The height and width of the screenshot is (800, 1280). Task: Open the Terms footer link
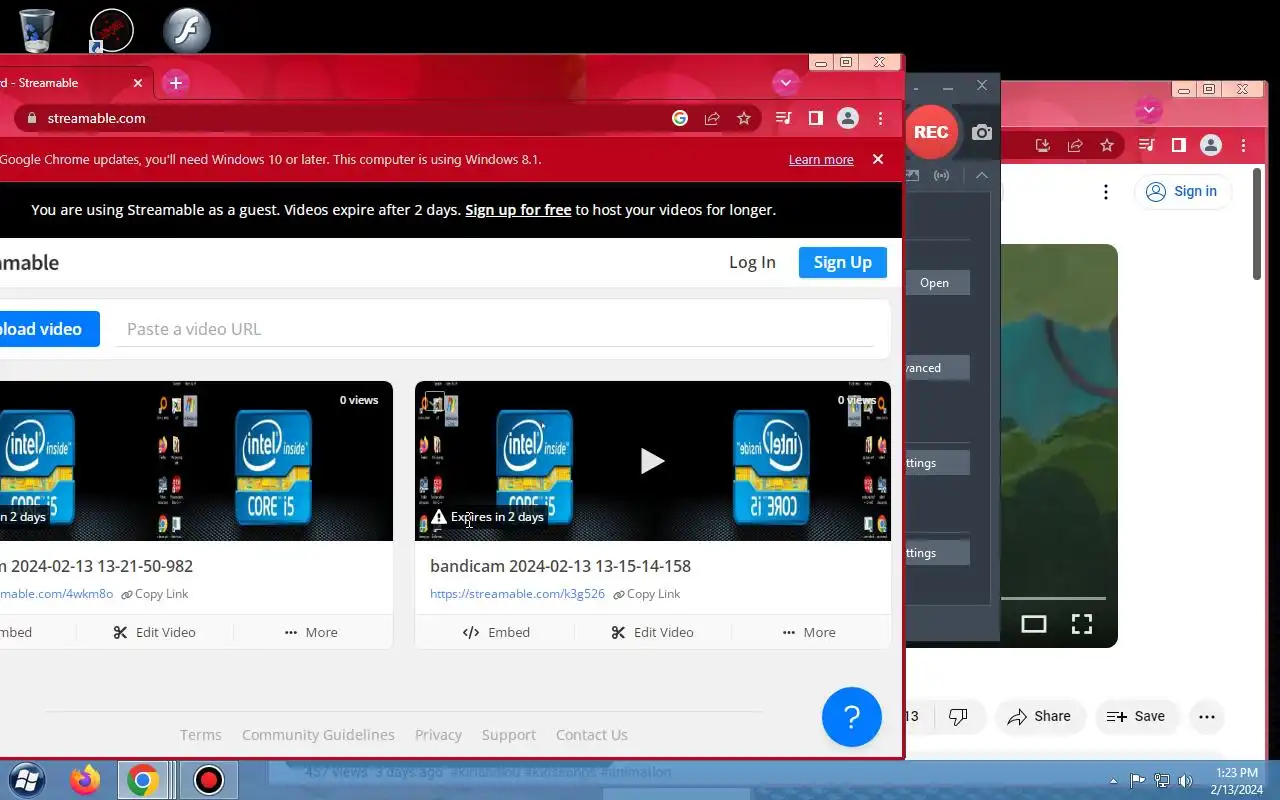coord(201,735)
